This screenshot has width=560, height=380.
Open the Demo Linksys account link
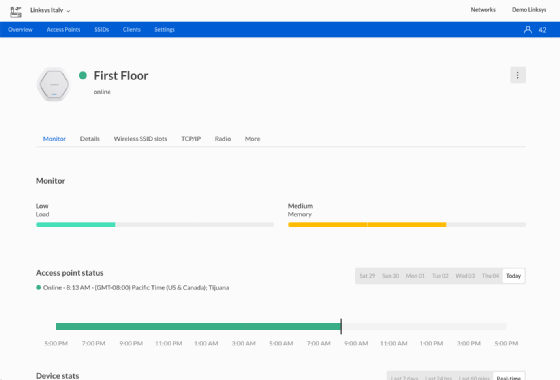click(529, 10)
